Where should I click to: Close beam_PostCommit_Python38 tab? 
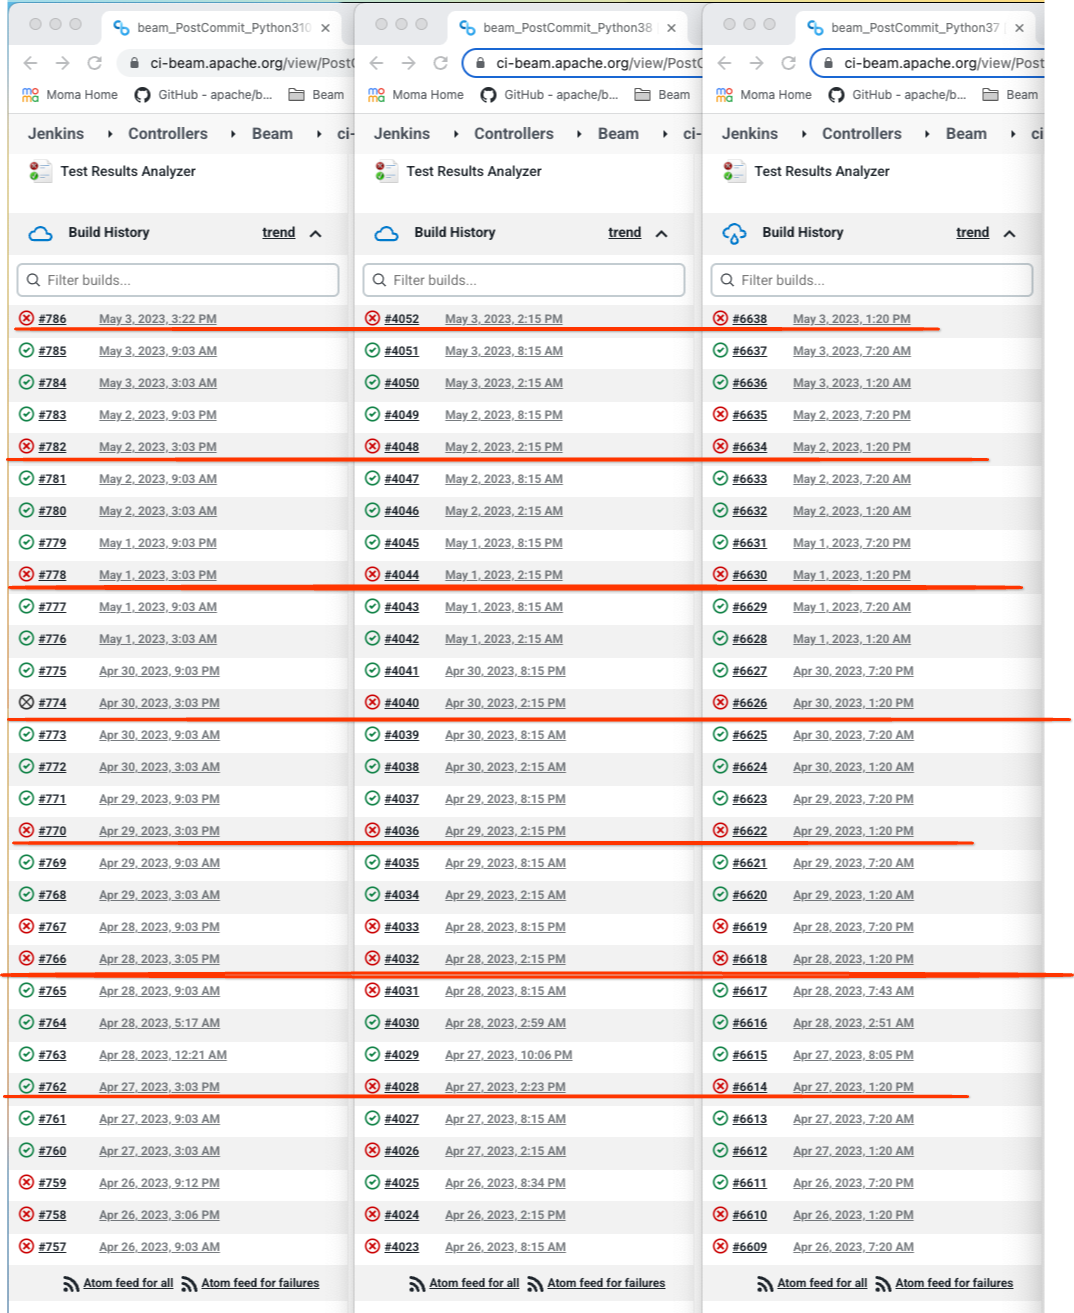(x=671, y=28)
